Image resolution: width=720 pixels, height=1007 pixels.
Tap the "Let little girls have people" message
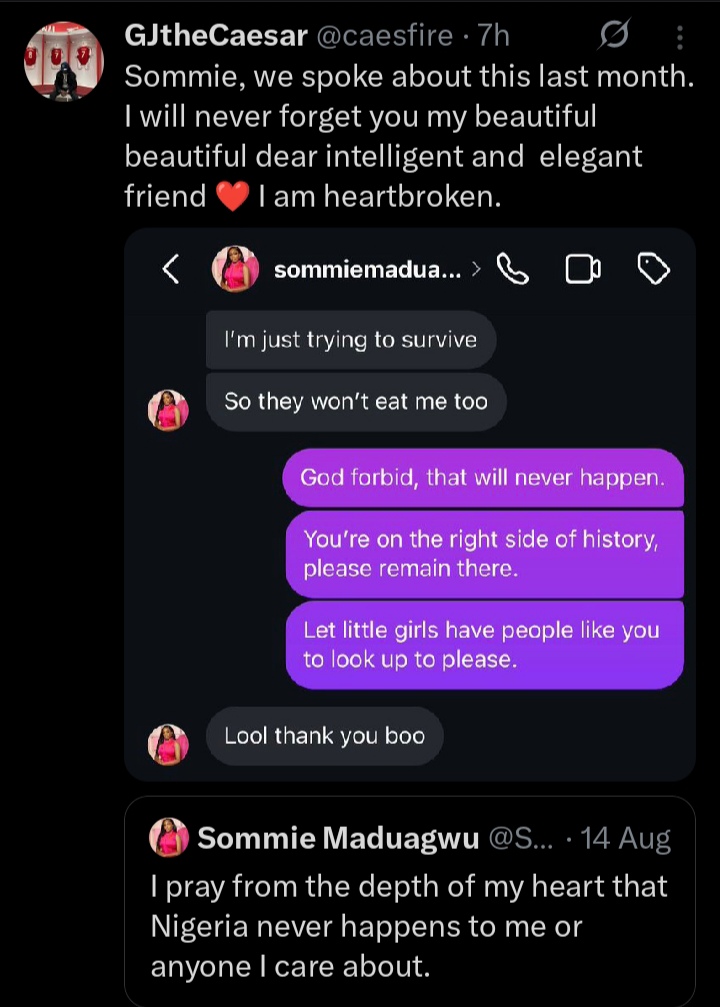point(484,644)
